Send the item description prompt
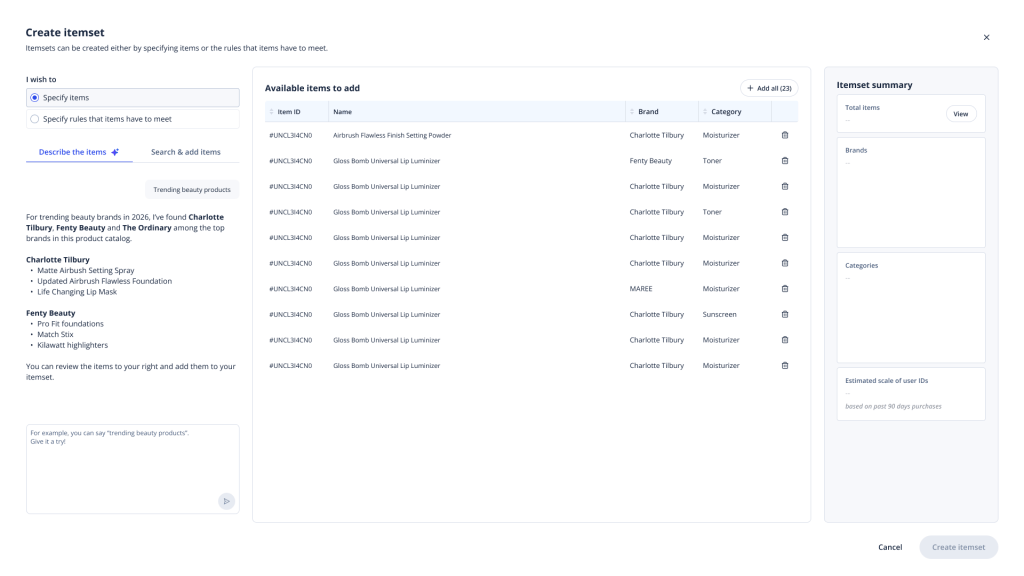Image resolution: width=1024 pixels, height=576 pixels. [x=226, y=501]
